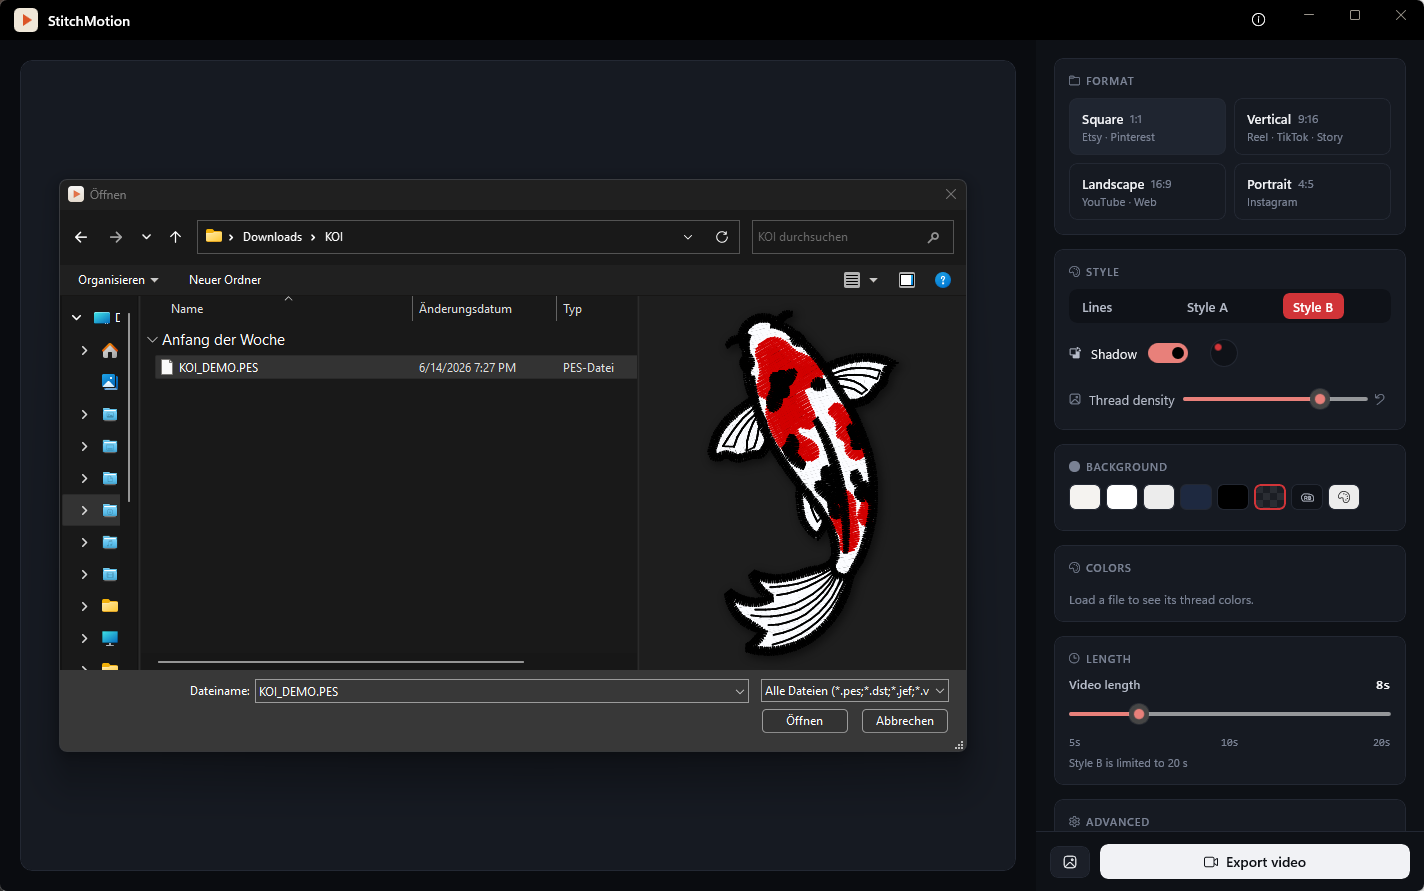1424x891 pixels.
Task: Switch to Style A
Action: [x=1207, y=307]
